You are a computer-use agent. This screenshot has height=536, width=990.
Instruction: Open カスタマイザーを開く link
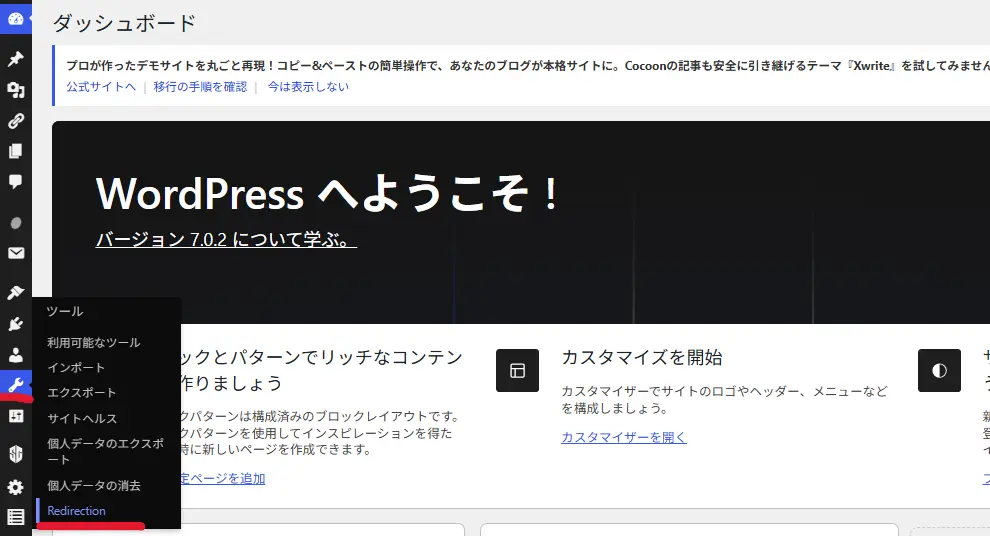pos(624,437)
